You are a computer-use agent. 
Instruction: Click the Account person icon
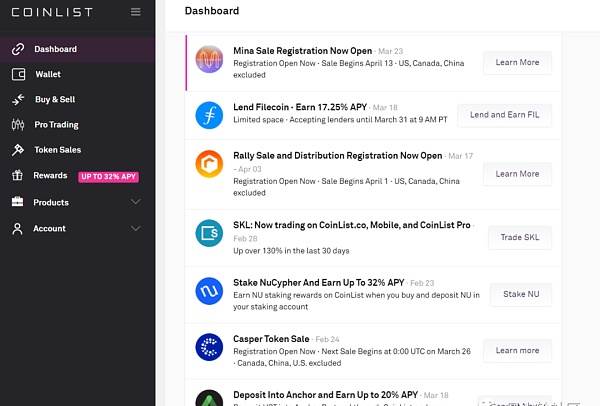coord(17,228)
